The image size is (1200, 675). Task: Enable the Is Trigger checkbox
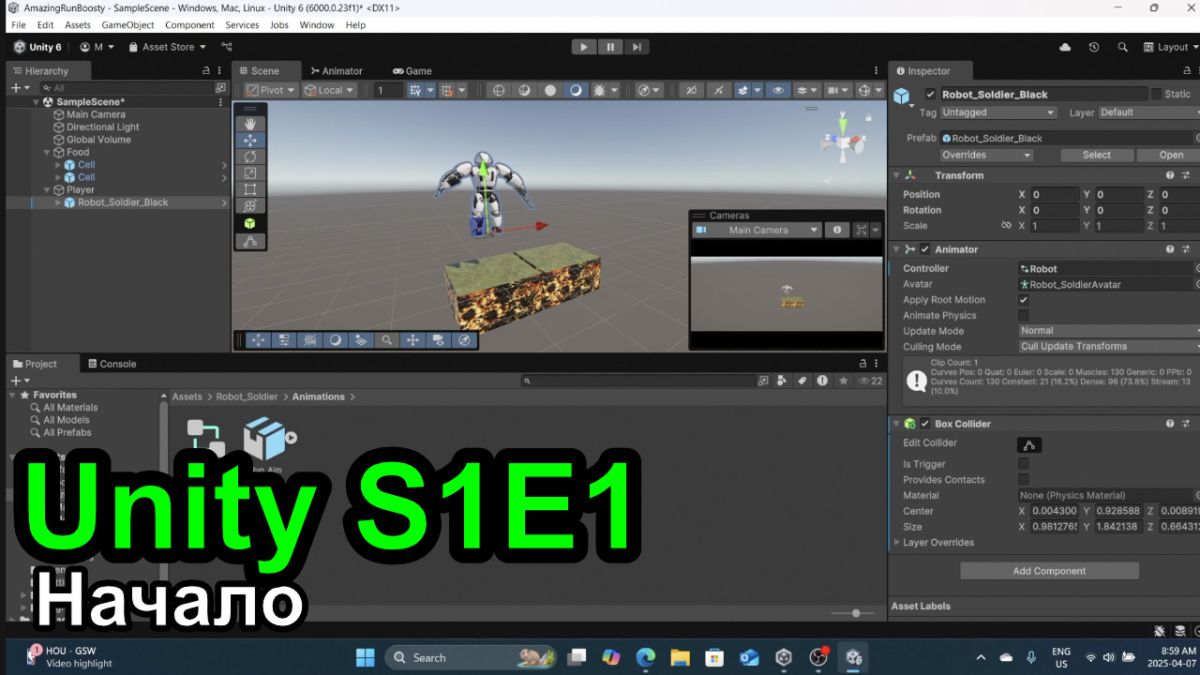(1023, 464)
